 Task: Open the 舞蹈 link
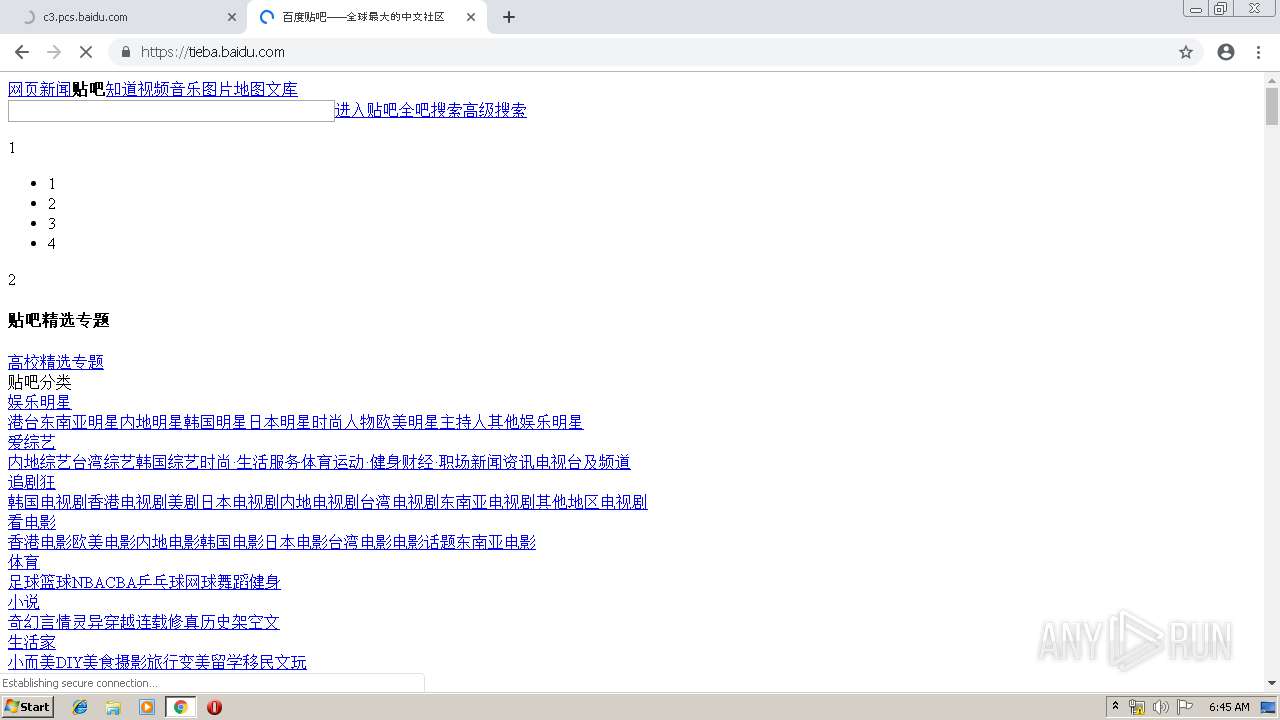(233, 582)
